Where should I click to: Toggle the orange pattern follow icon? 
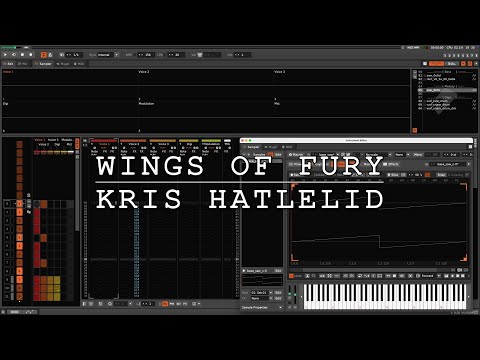43,55
